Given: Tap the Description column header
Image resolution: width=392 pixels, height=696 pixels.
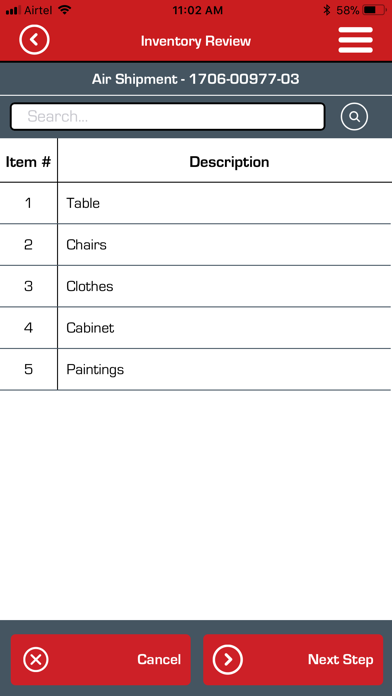Looking at the screenshot, I should (229, 162).
